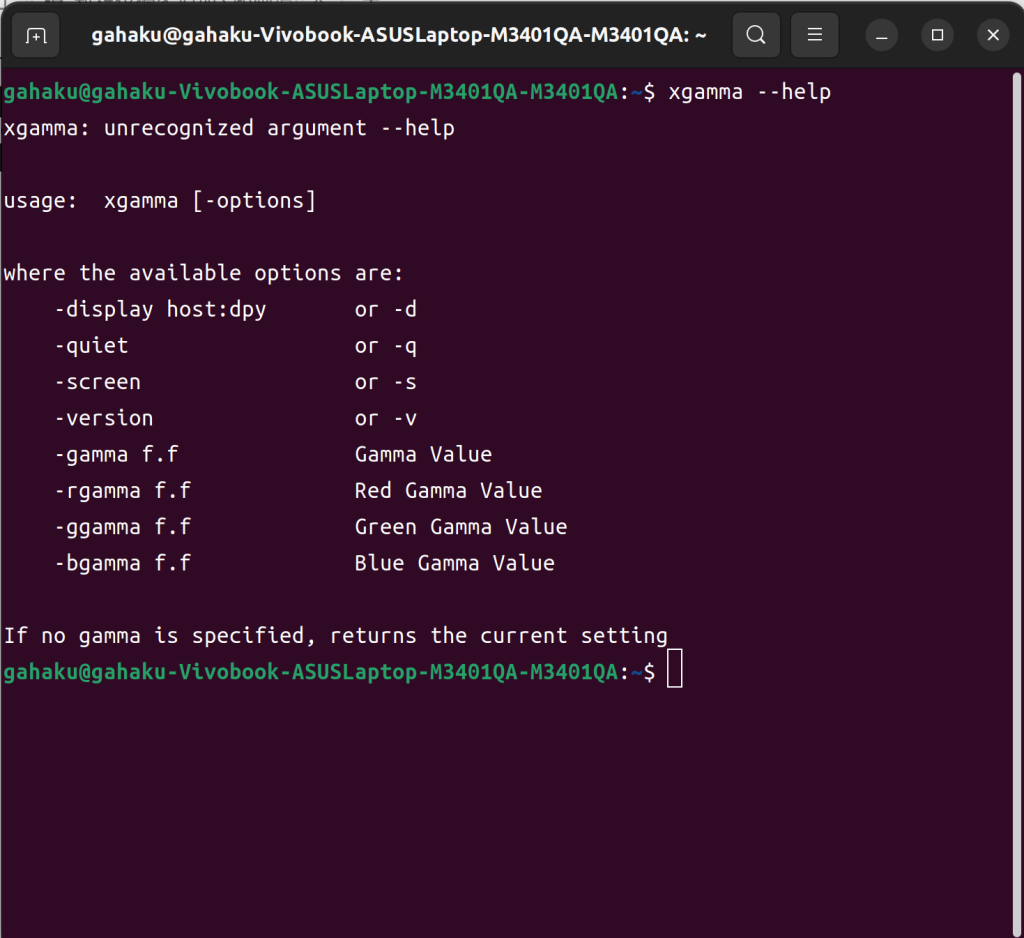Close the terminal window
This screenshot has height=938, width=1024.
(993, 35)
